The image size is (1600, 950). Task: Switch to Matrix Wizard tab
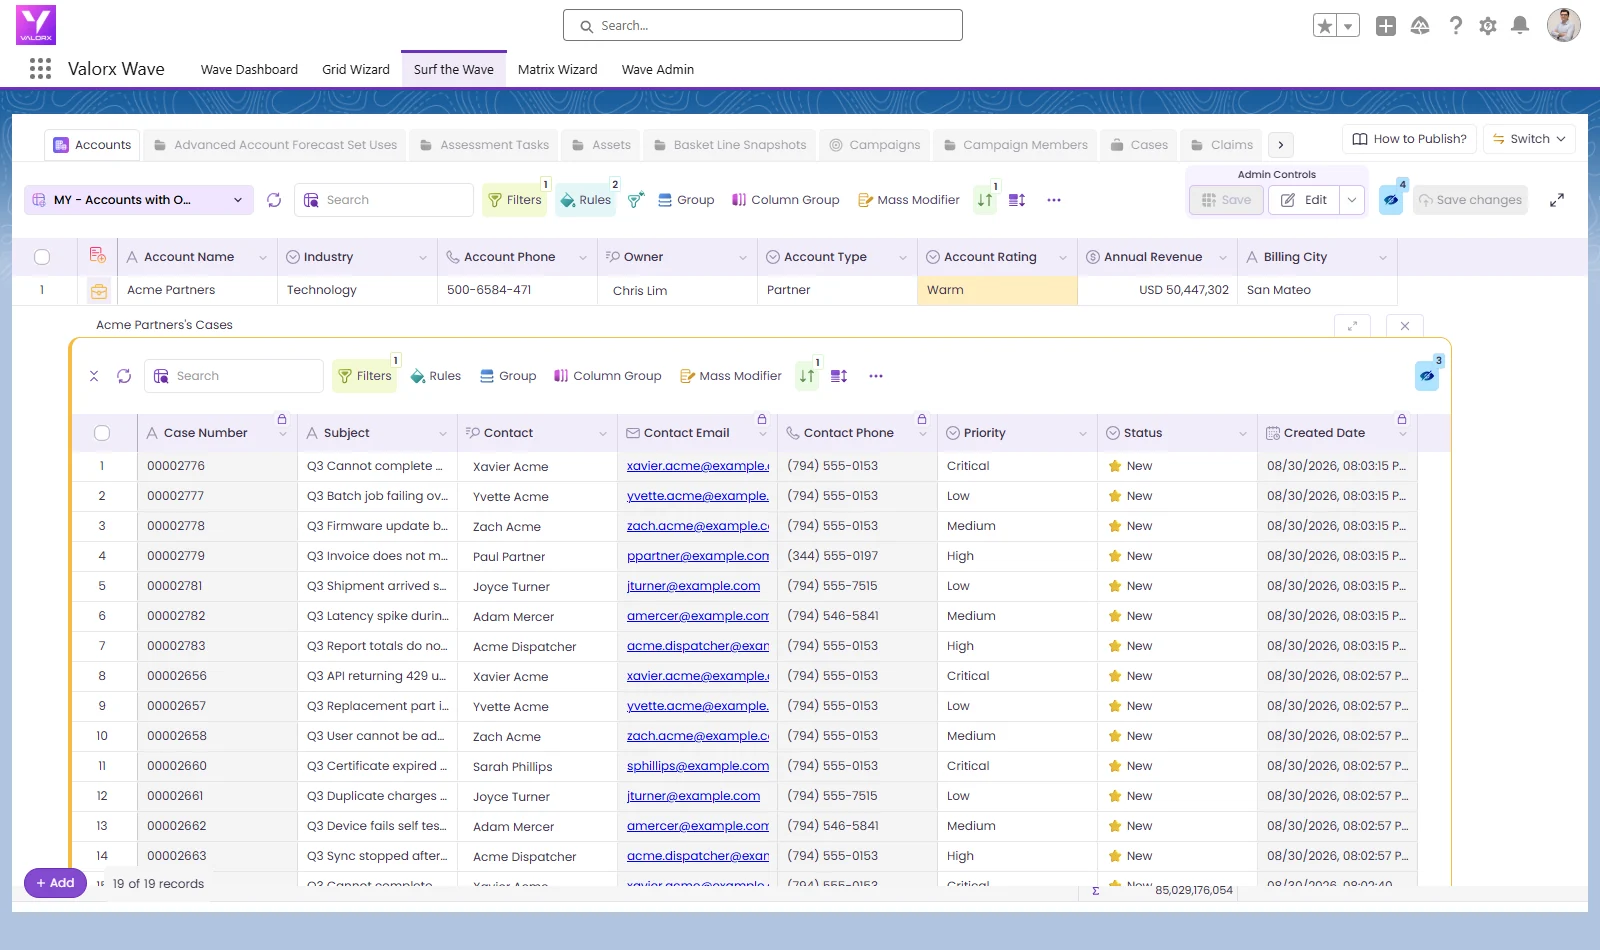(558, 70)
